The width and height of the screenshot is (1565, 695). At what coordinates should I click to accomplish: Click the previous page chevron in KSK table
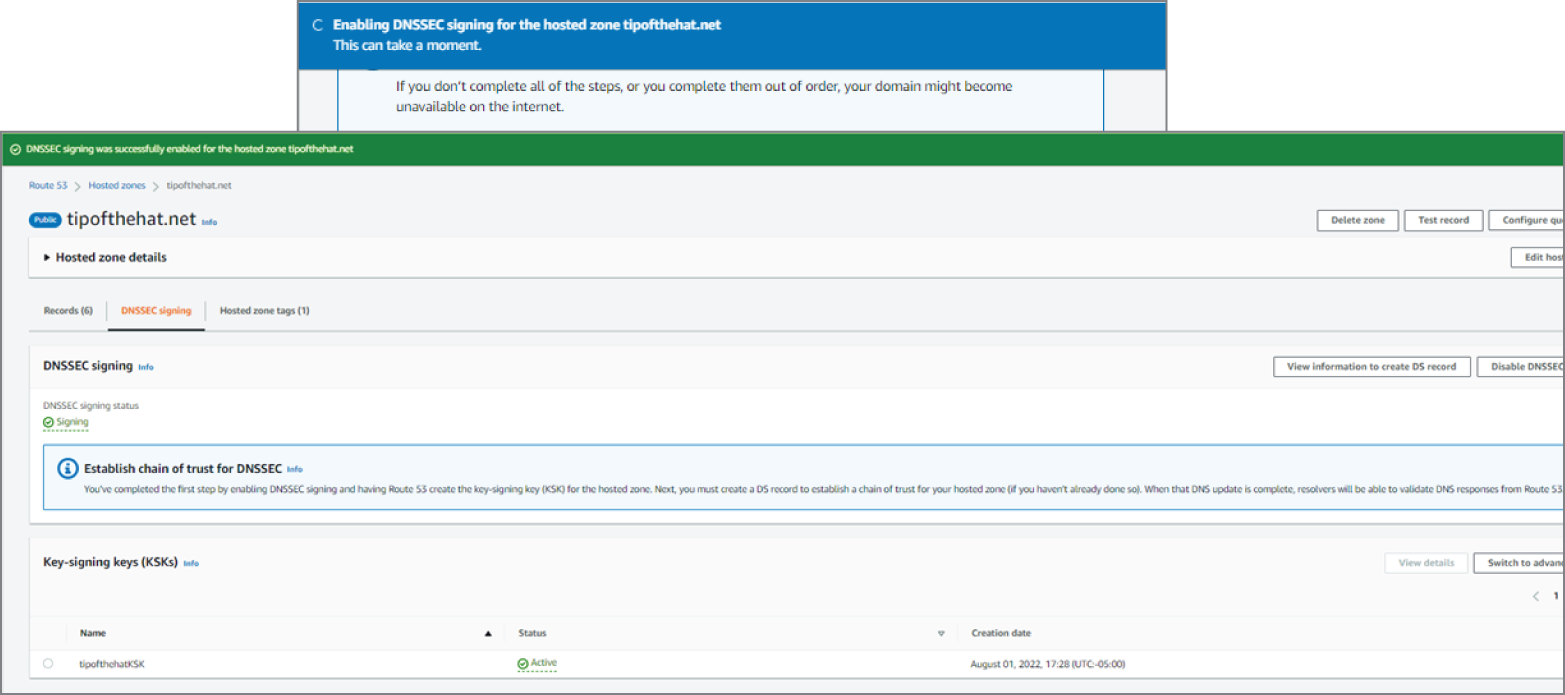pyautogui.click(x=1535, y=596)
